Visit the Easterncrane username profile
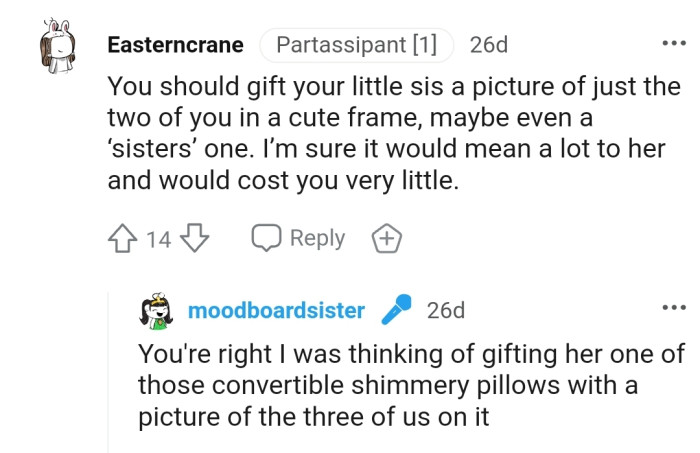The height and width of the screenshot is (453, 700). click(175, 46)
